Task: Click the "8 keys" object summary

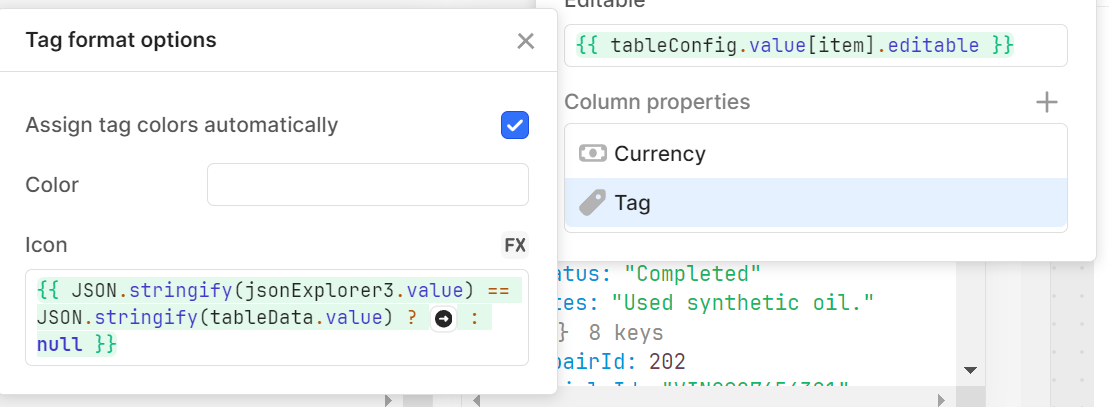Action: (x=626, y=333)
